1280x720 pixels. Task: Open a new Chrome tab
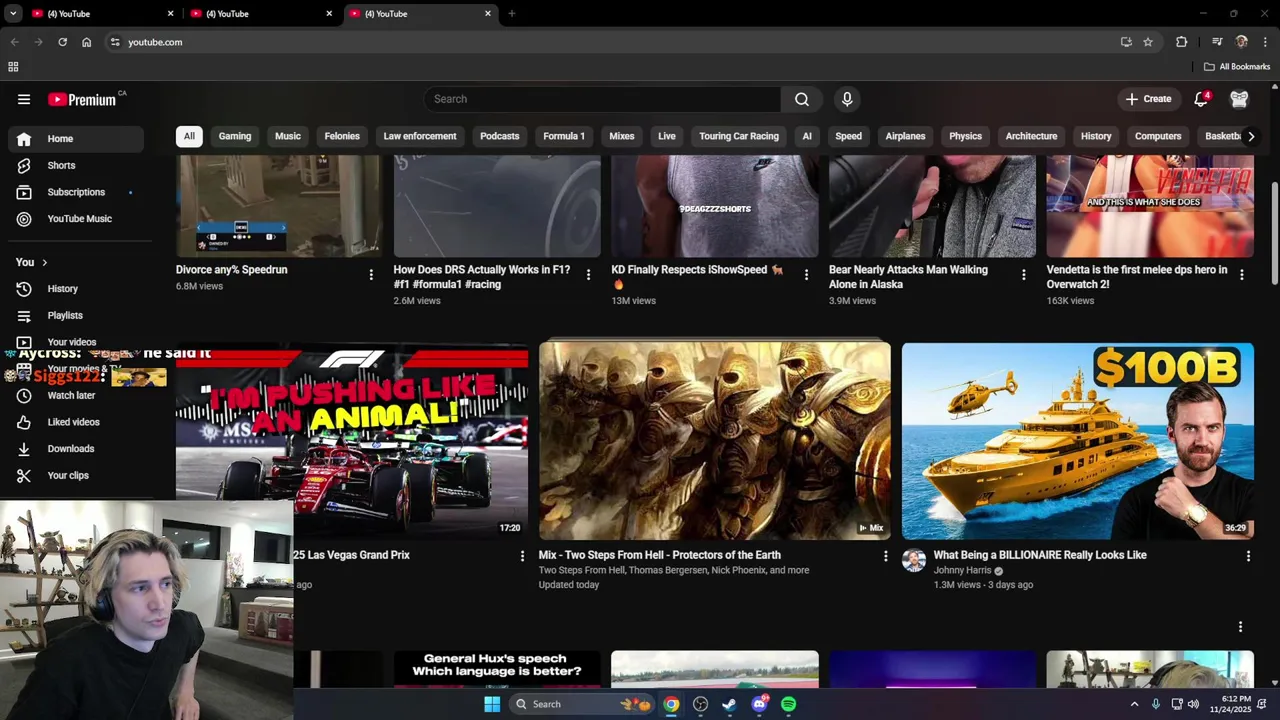coord(511,14)
